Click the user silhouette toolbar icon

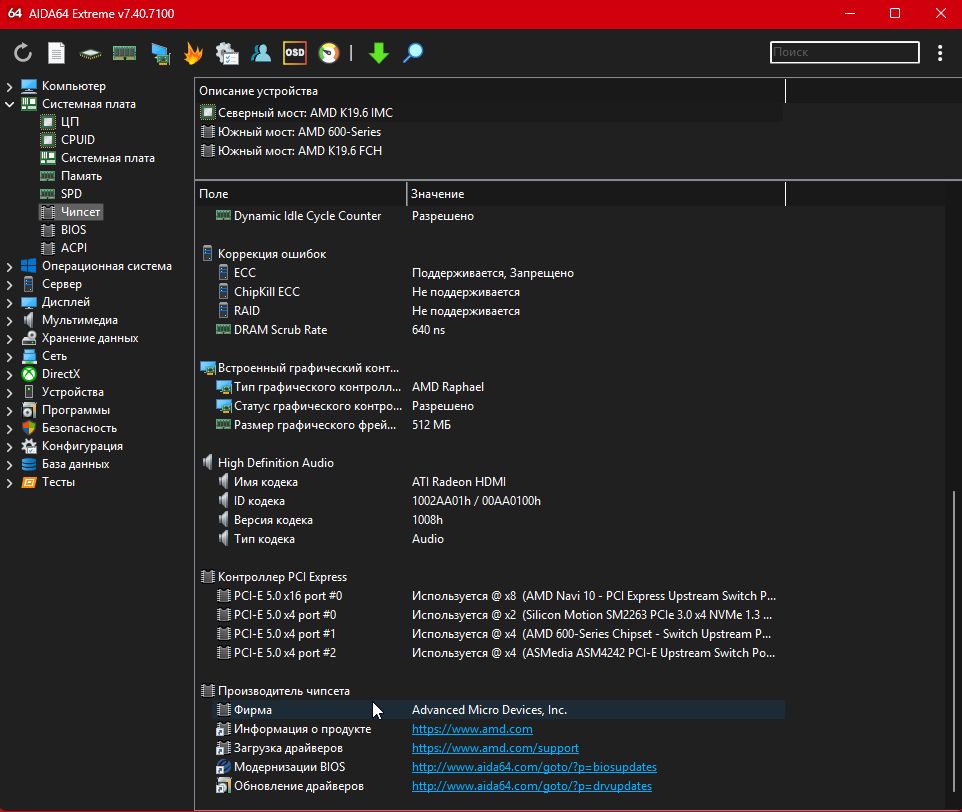tap(261, 53)
